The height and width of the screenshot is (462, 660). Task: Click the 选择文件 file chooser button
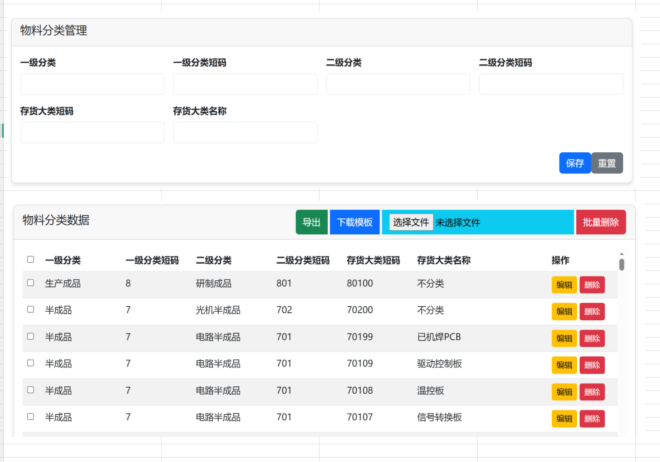click(410, 222)
